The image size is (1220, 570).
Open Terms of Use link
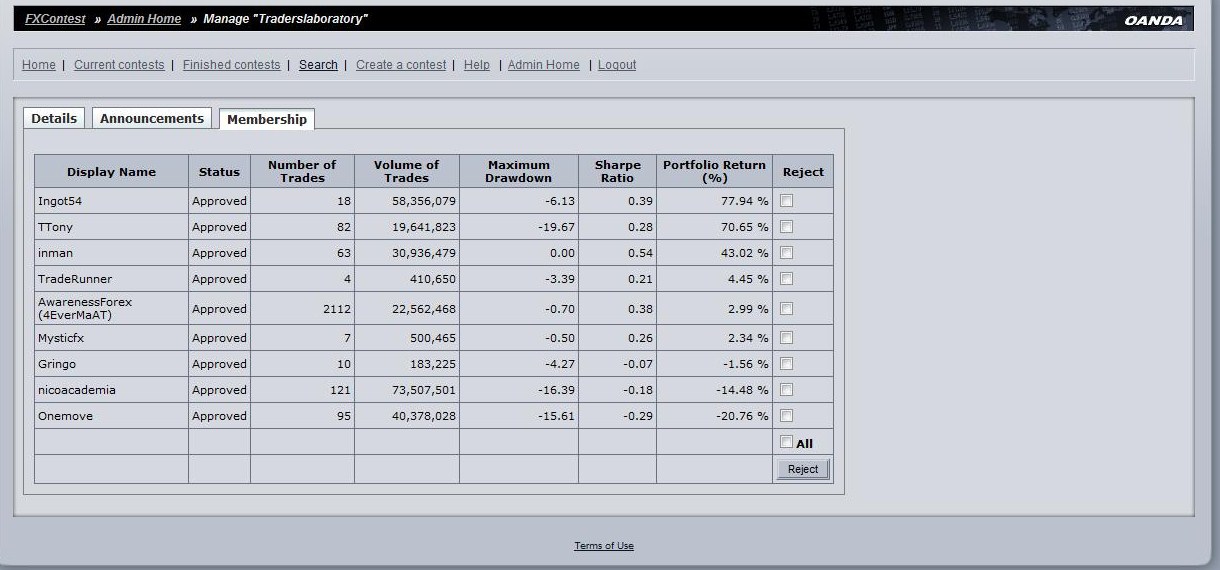604,546
